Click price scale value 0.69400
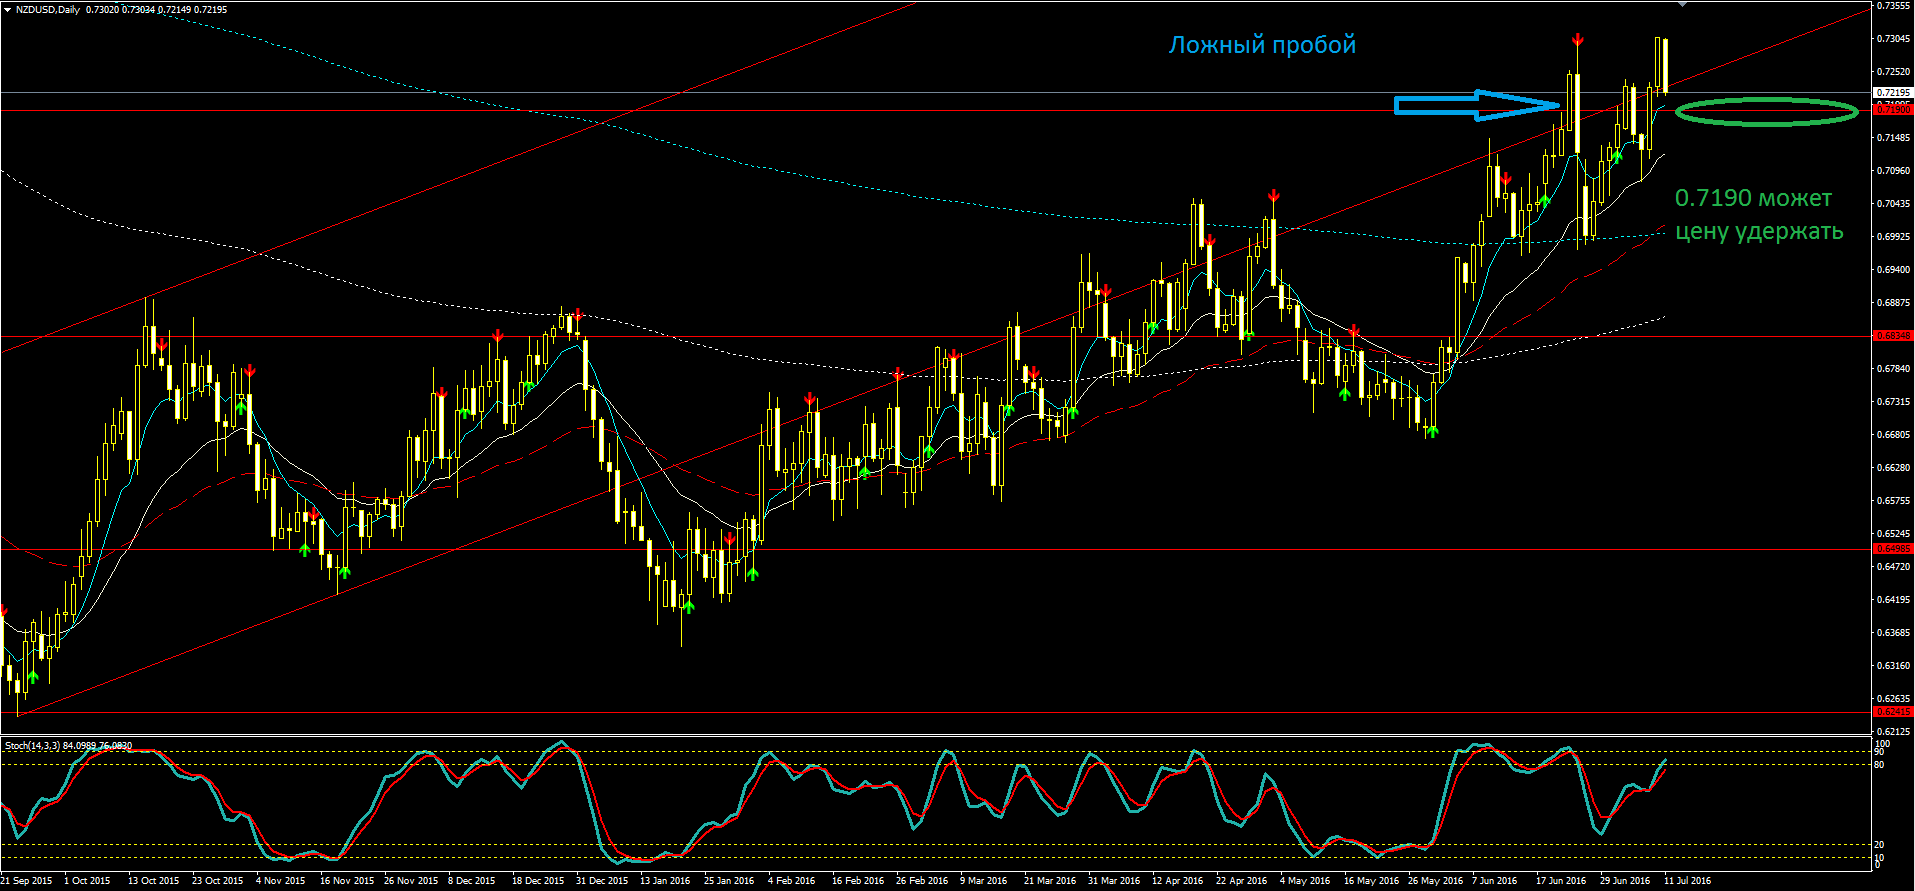 (x=1894, y=270)
